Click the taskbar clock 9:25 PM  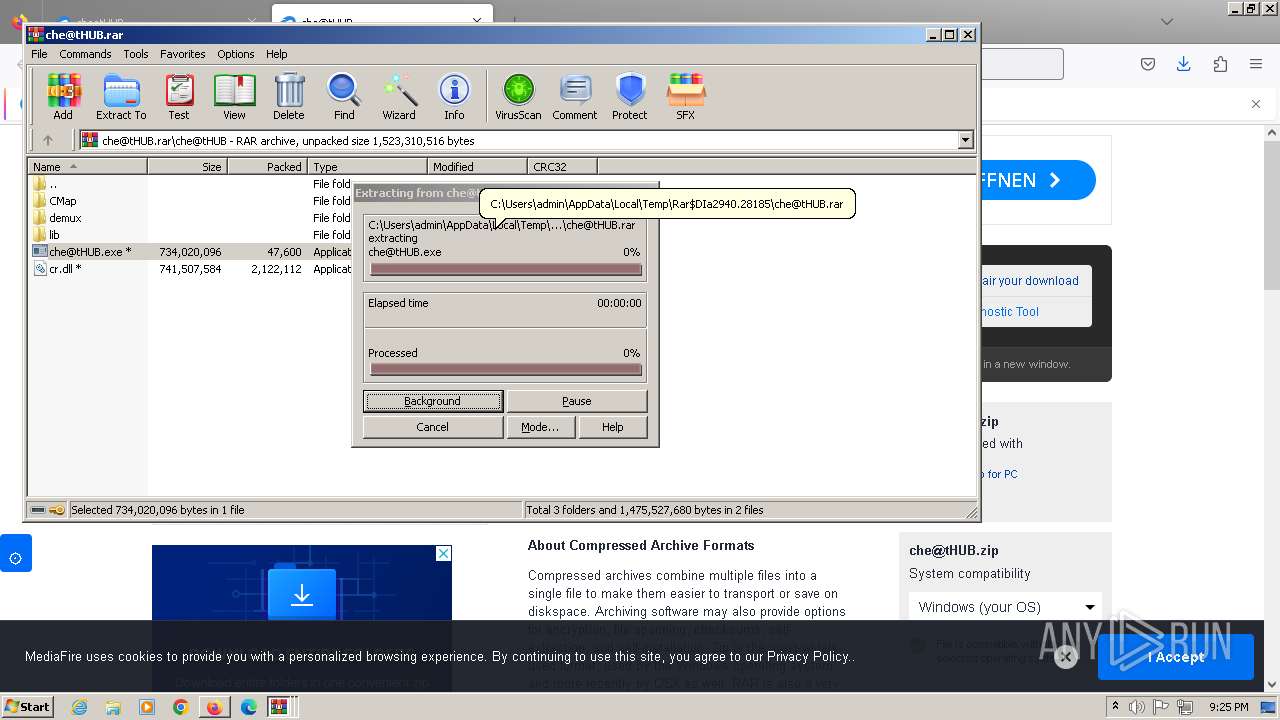1228,707
